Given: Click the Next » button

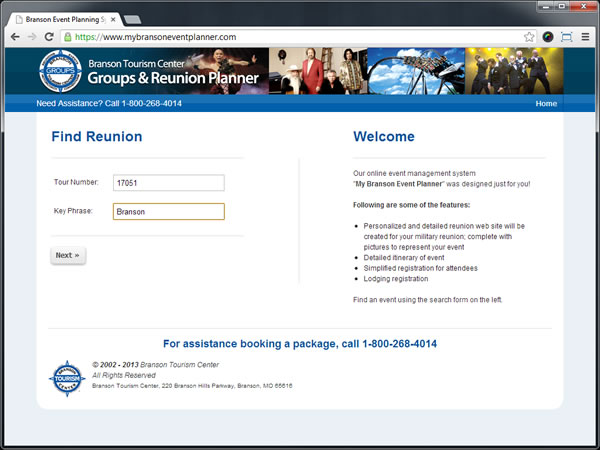Looking at the screenshot, I should (x=68, y=255).
